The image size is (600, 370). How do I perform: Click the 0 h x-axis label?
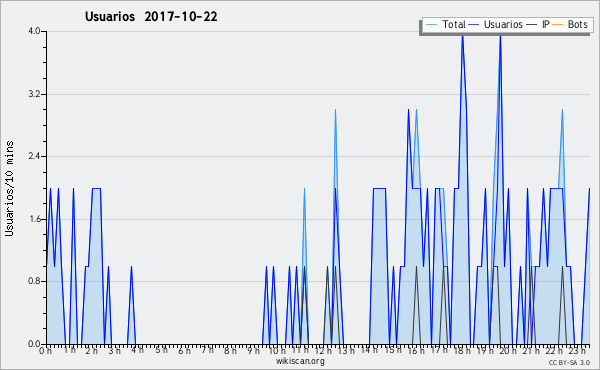tap(46, 350)
